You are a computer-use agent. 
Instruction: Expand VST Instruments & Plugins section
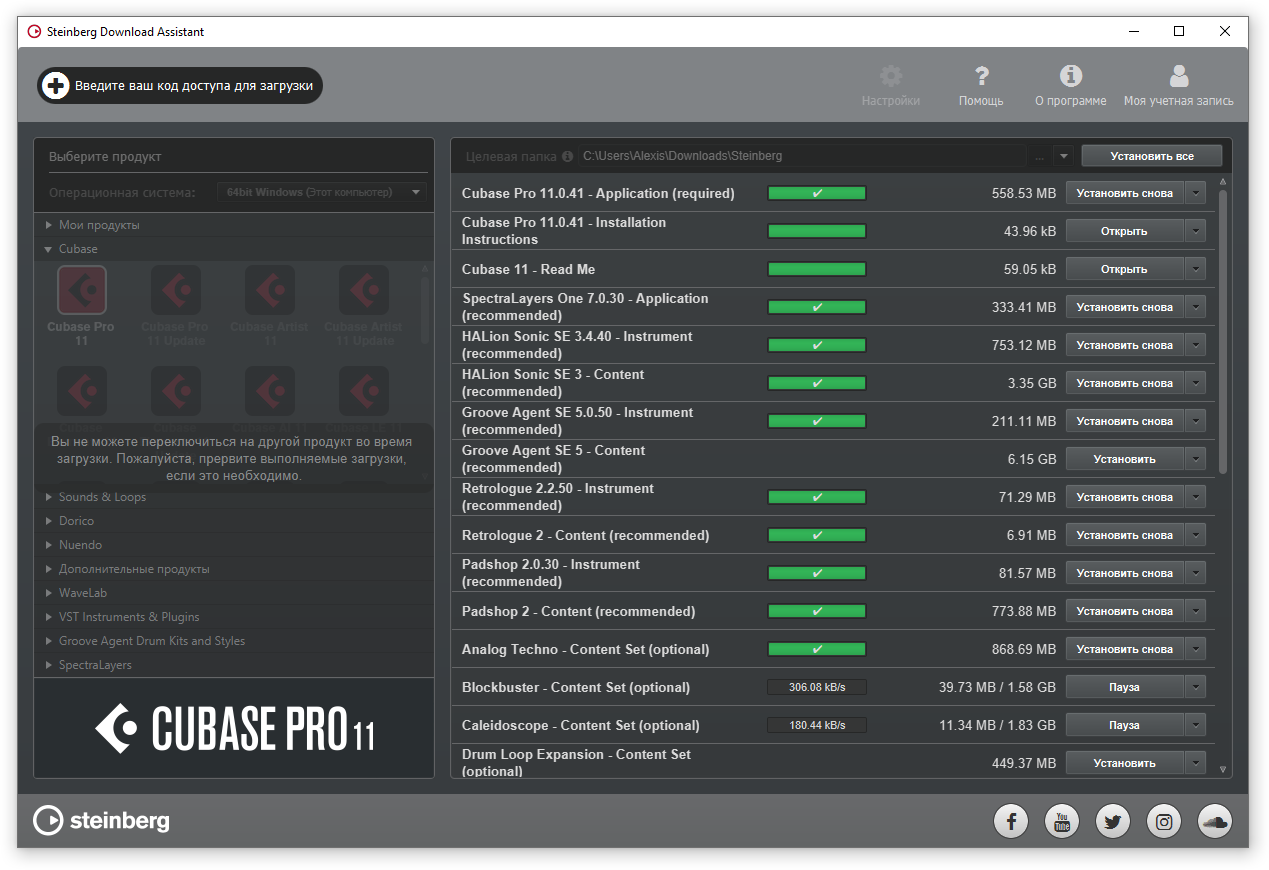tap(49, 617)
